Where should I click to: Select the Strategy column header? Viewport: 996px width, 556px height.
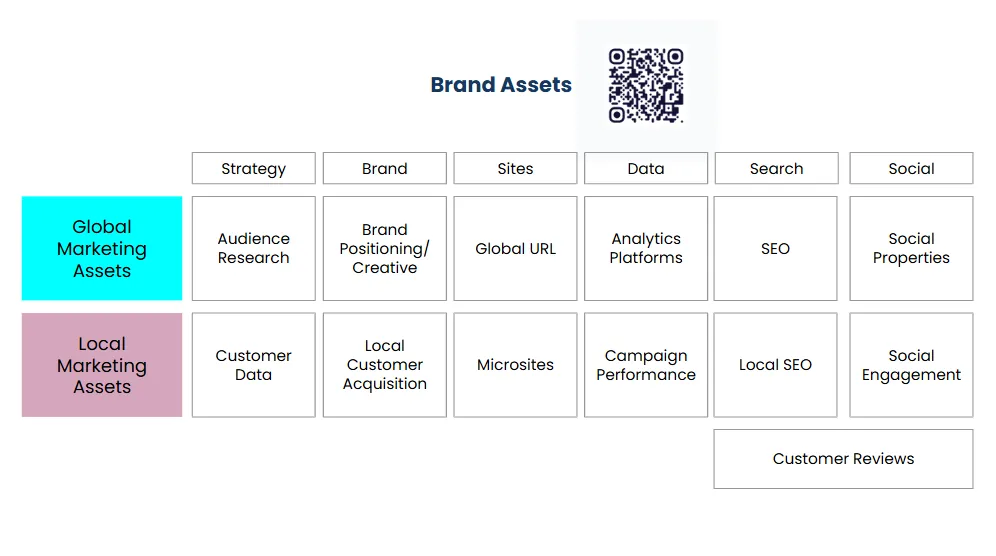point(253,168)
